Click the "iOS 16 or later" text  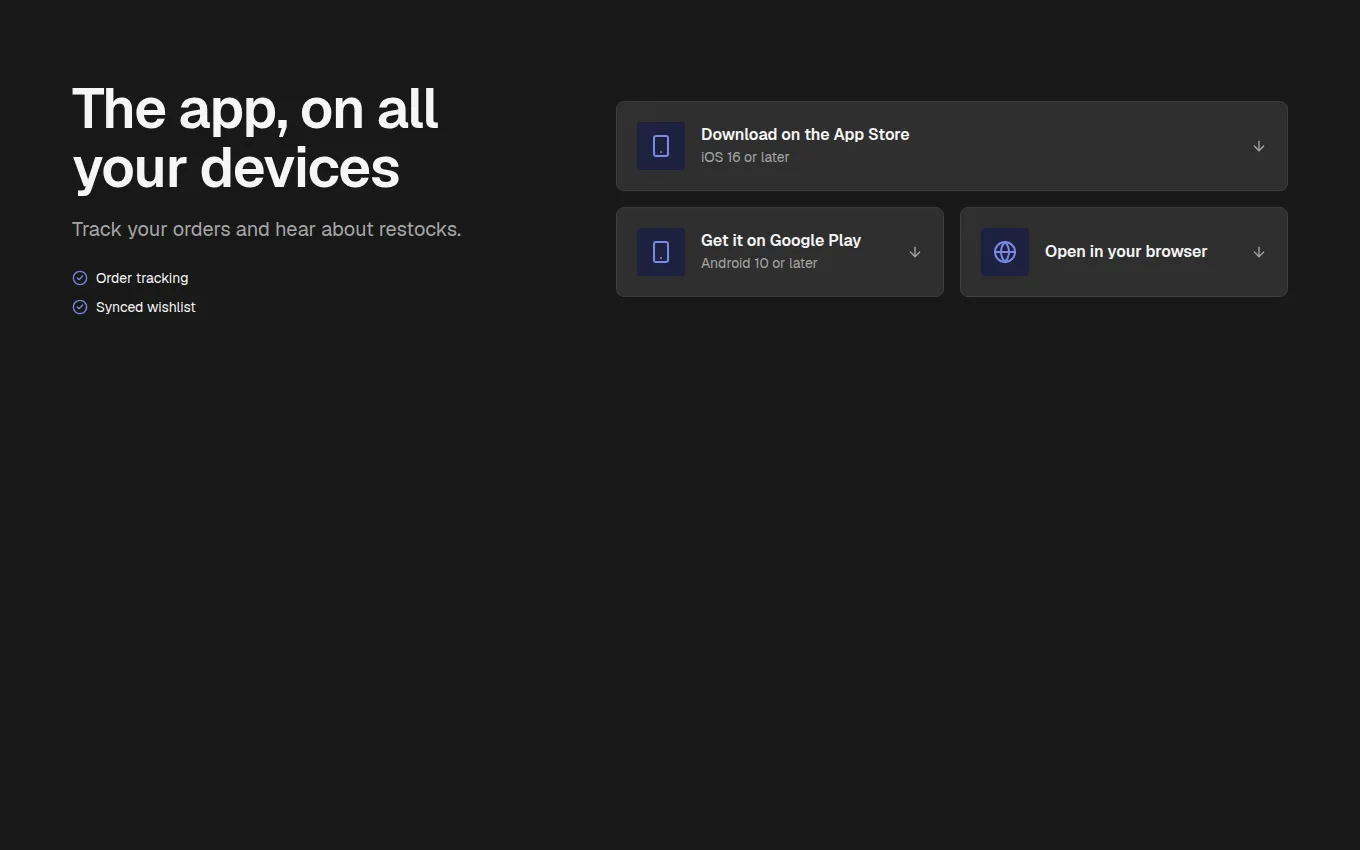point(745,157)
